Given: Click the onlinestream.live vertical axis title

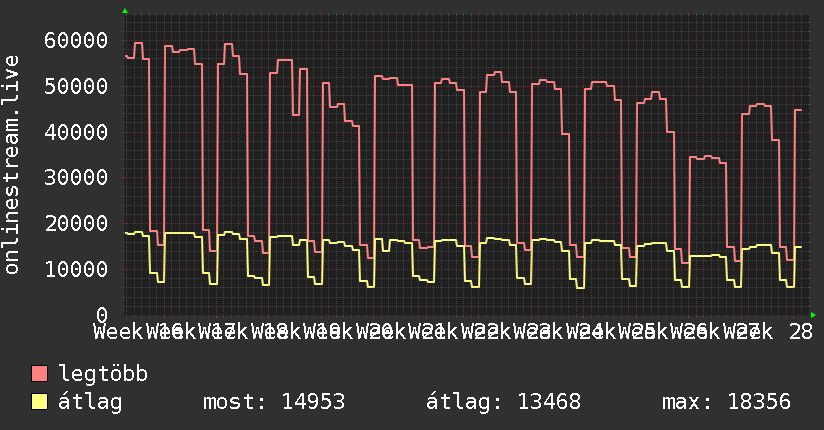Looking at the screenshot, I should 11,165.
